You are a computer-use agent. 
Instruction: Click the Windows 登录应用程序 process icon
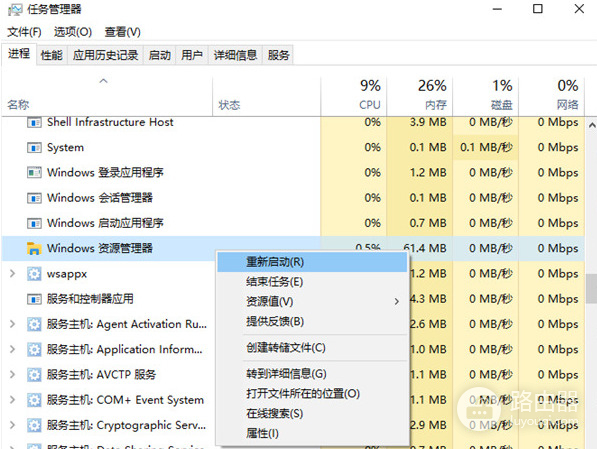point(34,173)
